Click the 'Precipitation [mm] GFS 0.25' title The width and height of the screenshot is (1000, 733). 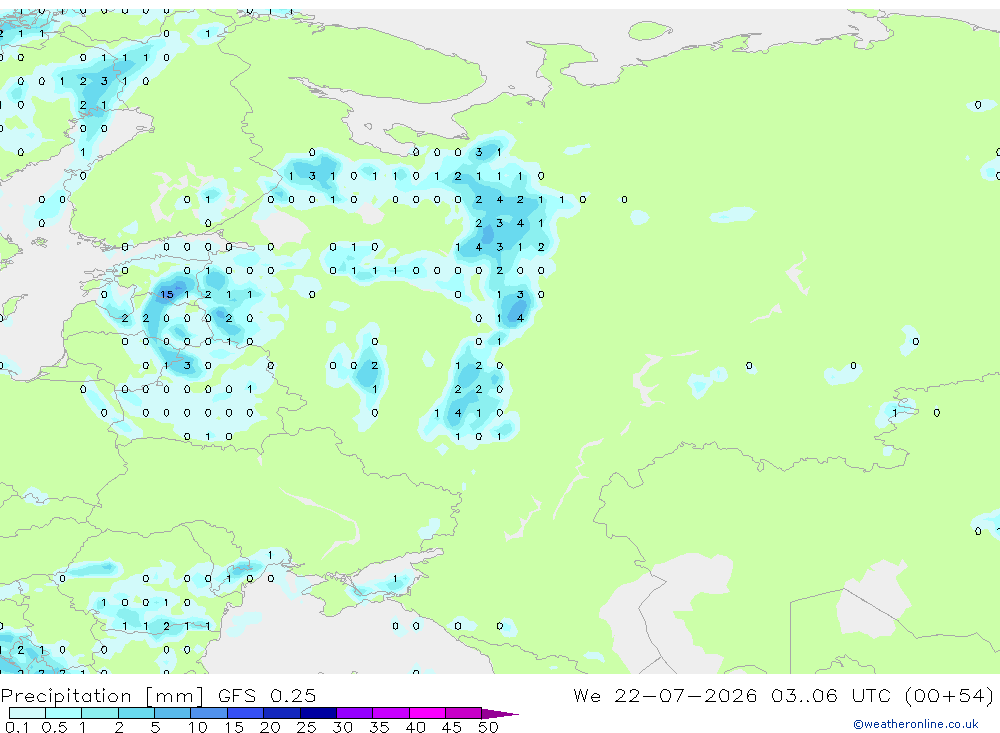[158, 695]
